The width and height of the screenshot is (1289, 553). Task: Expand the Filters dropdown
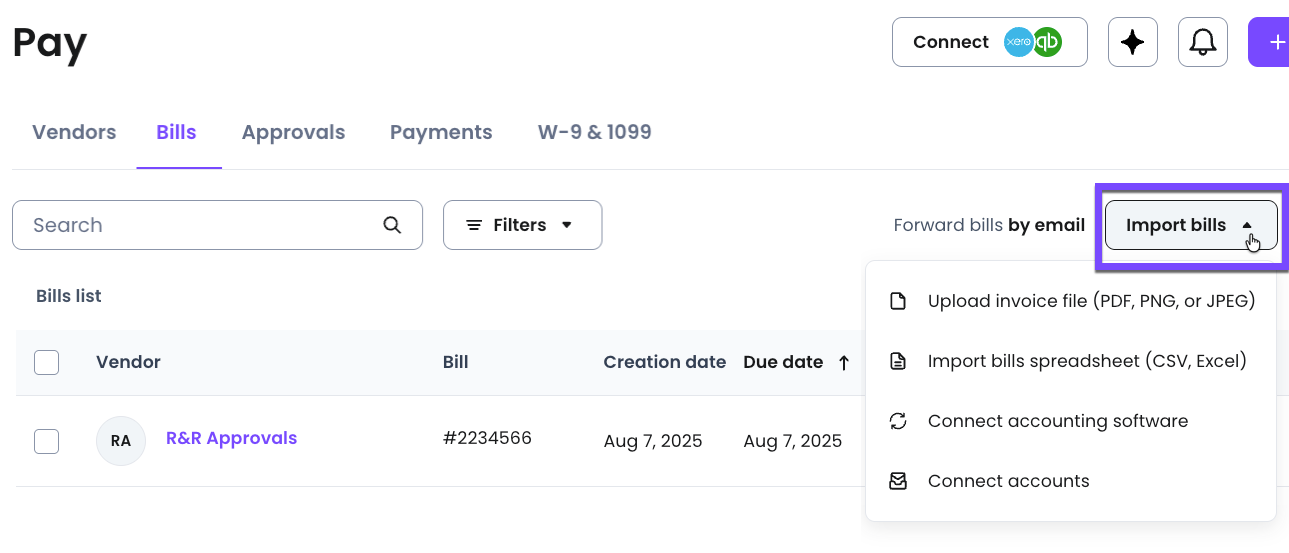point(522,225)
